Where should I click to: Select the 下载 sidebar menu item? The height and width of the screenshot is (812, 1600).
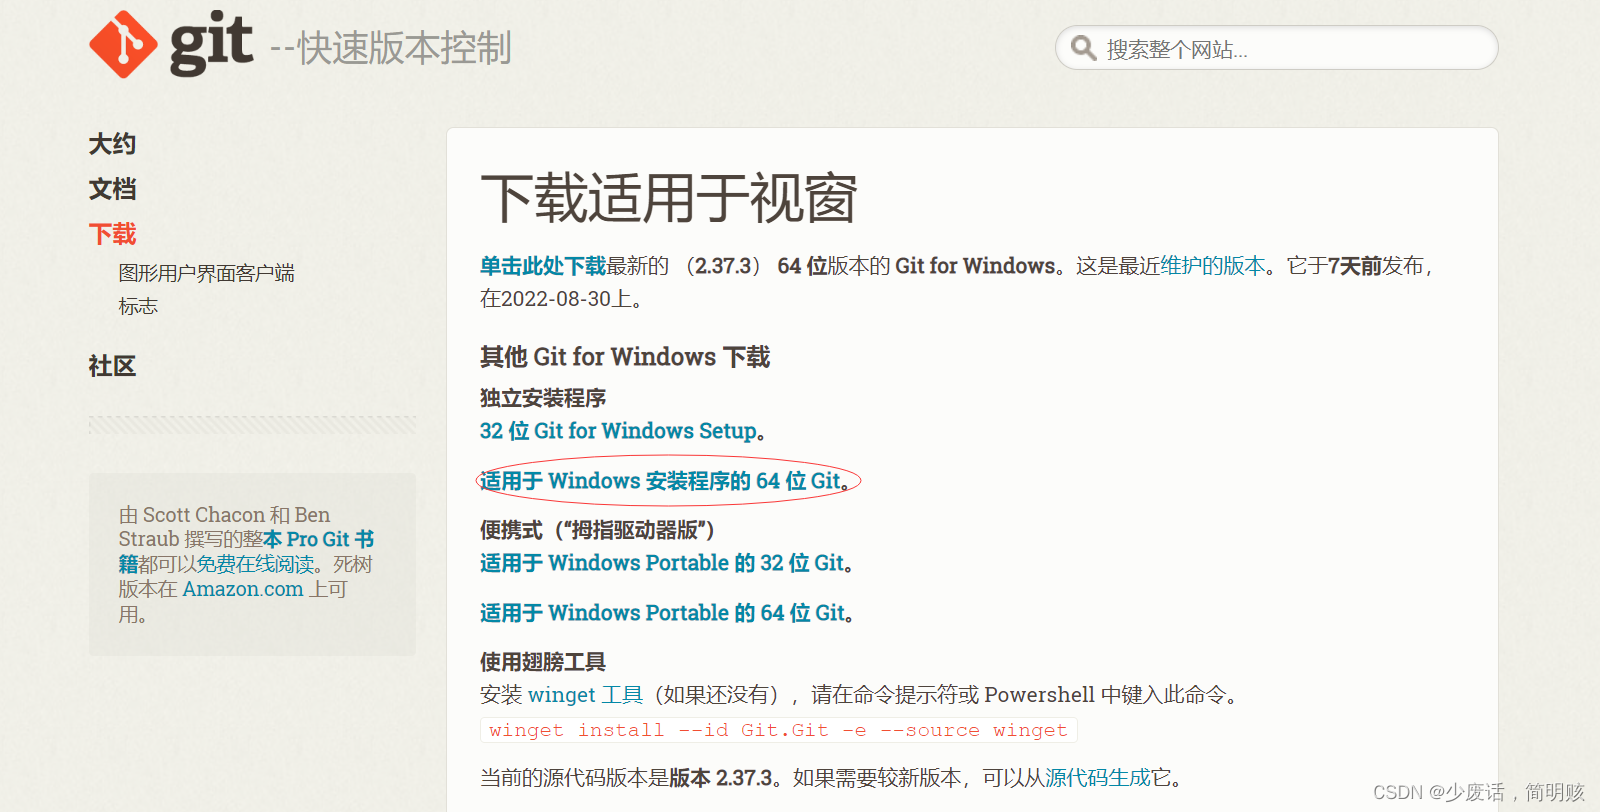tap(112, 234)
